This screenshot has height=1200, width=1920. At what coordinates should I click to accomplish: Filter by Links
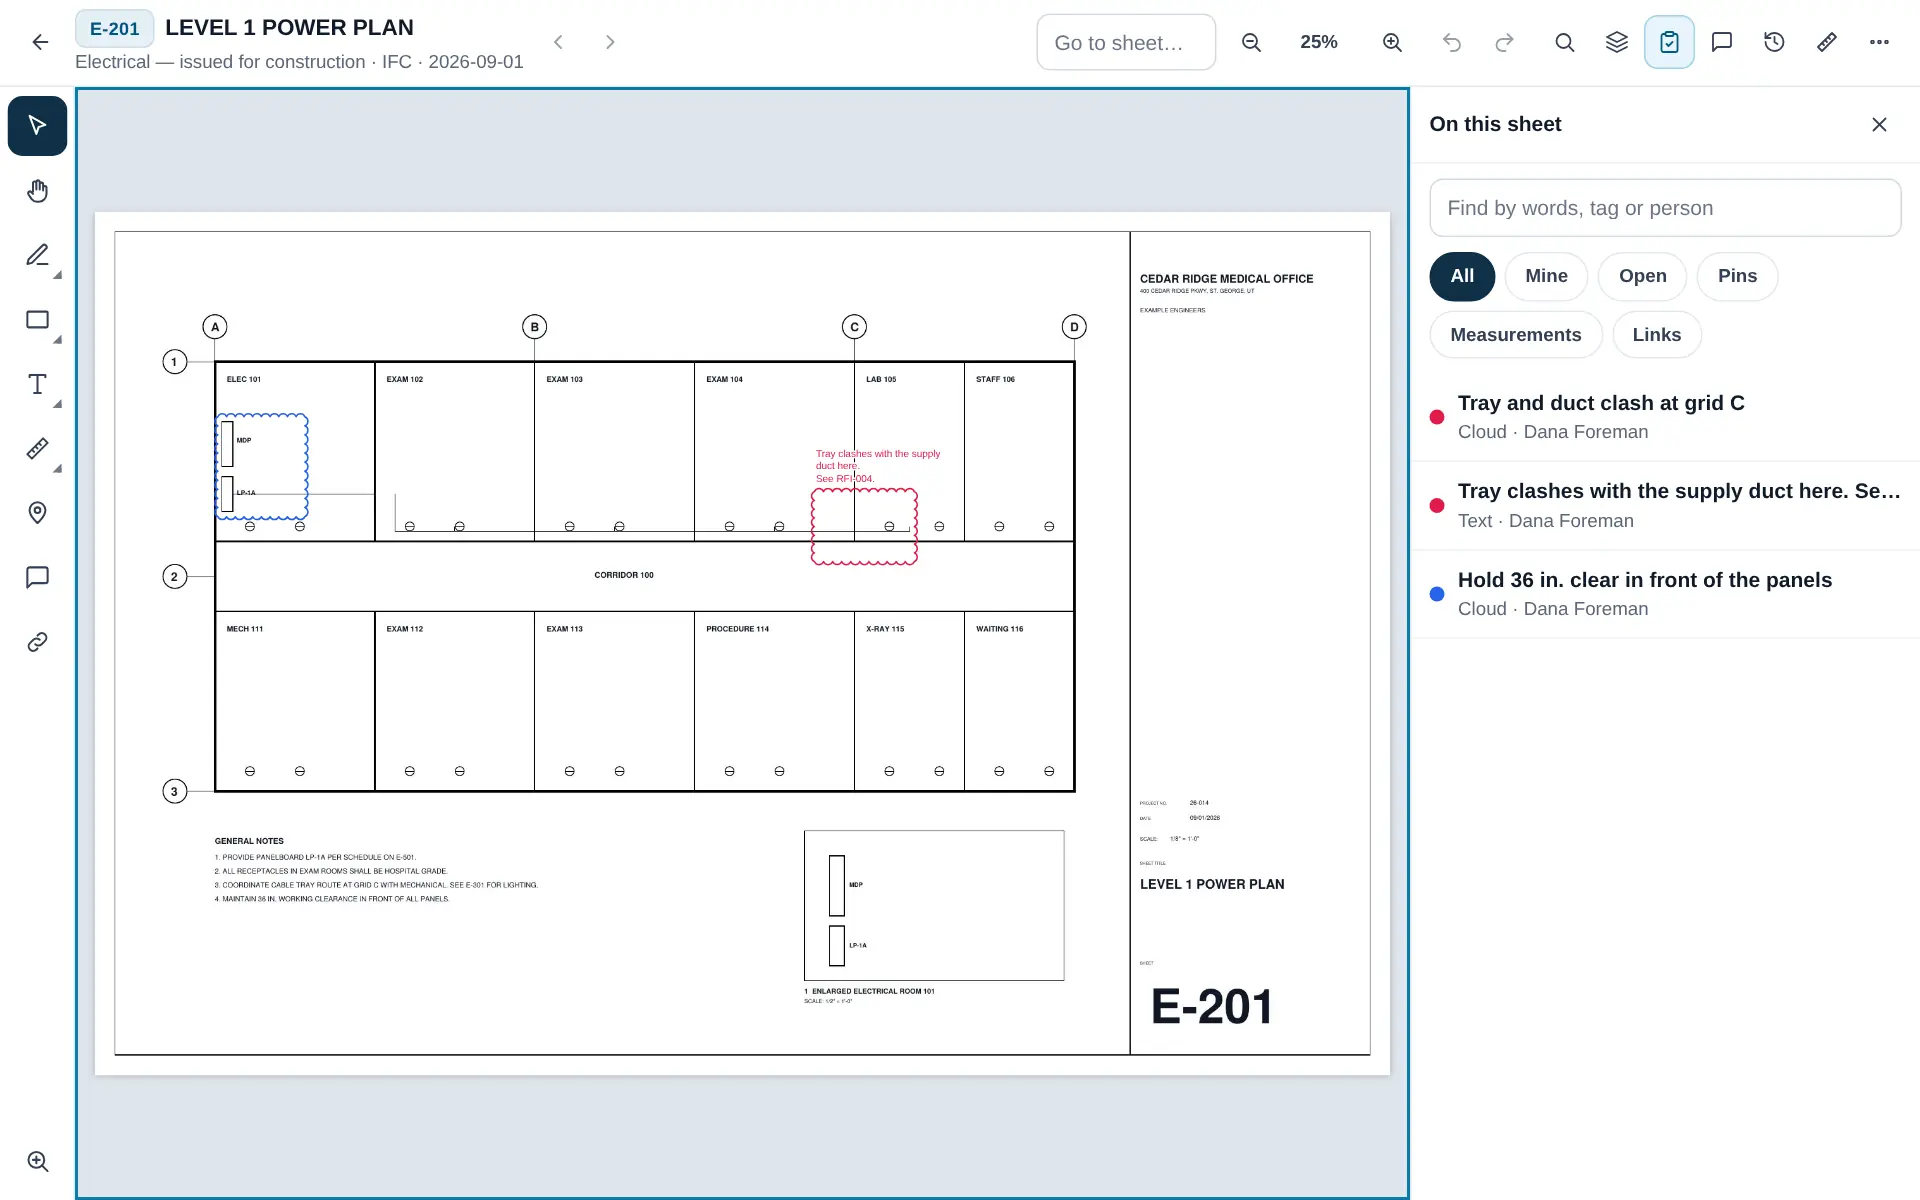point(1657,335)
